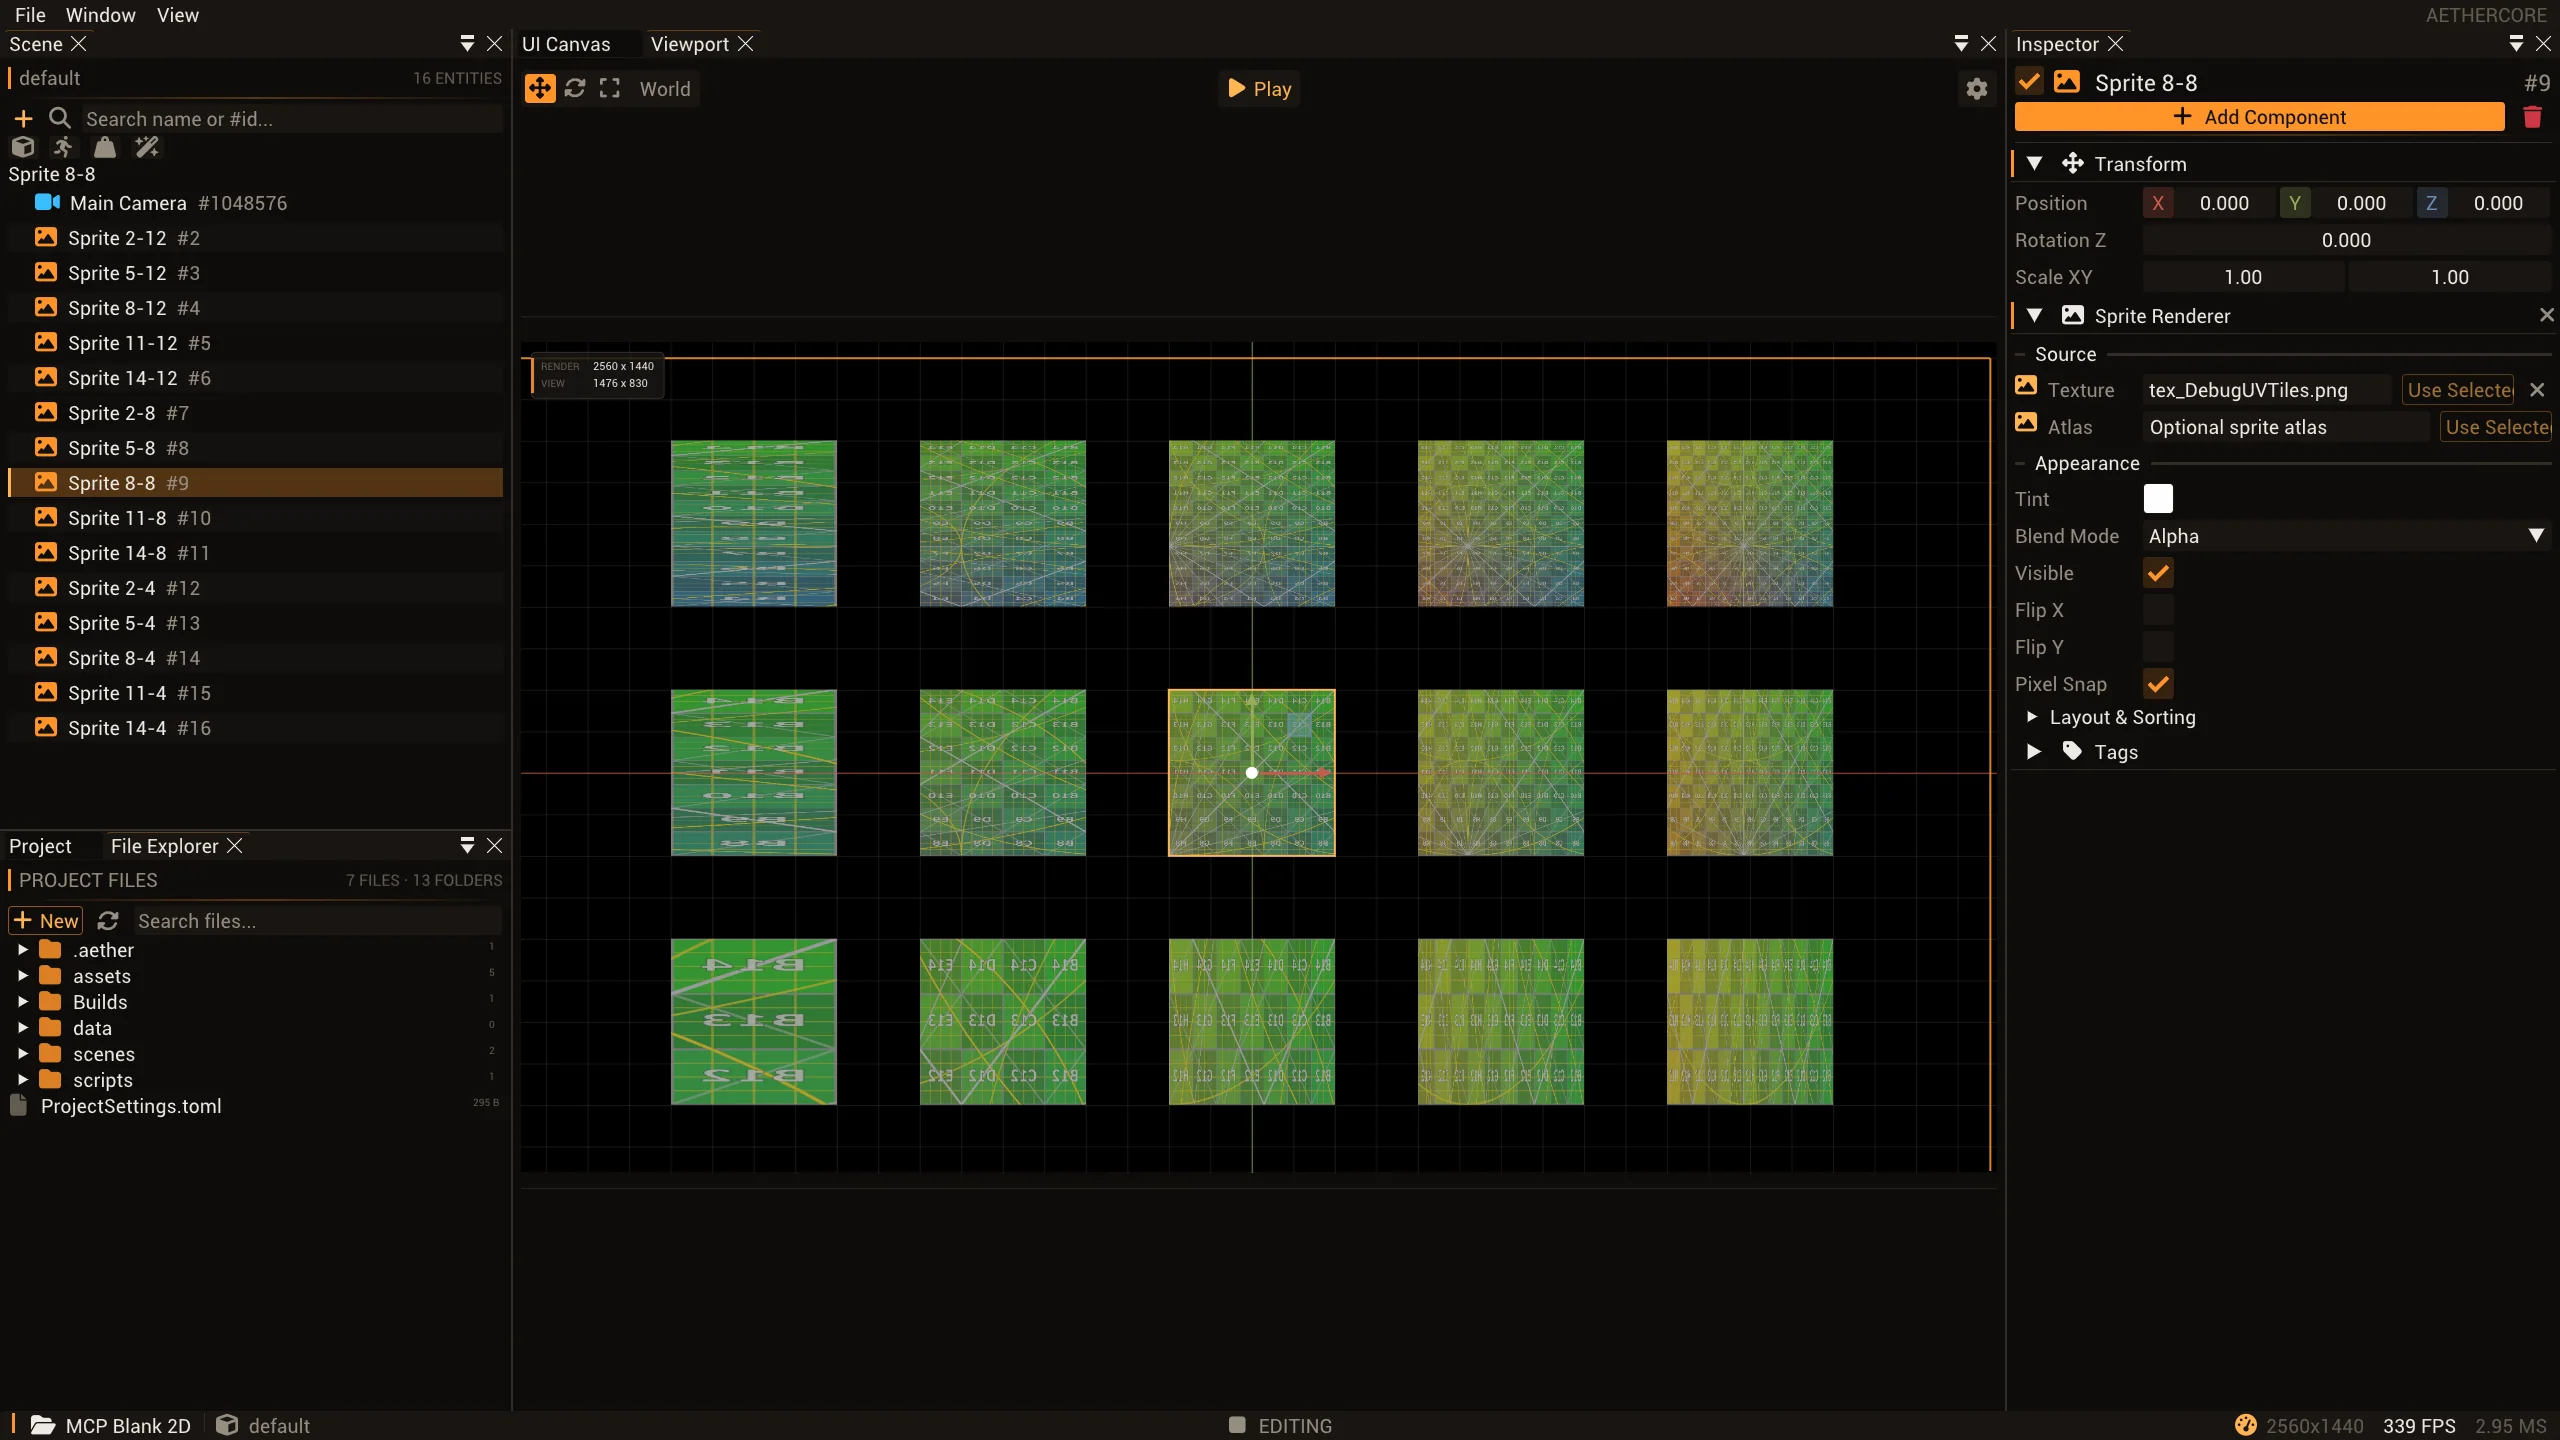Open the File menu
The height and width of the screenshot is (1440, 2560).
[30, 15]
